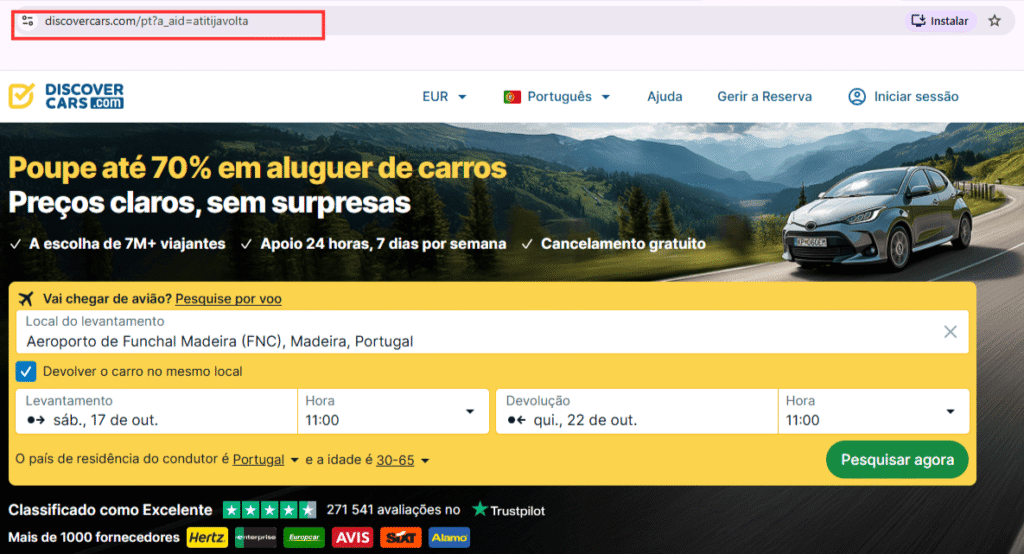The image size is (1024, 554).
Task: Open the return Hora dropdown
Action: pyautogui.click(x=874, y=411)
